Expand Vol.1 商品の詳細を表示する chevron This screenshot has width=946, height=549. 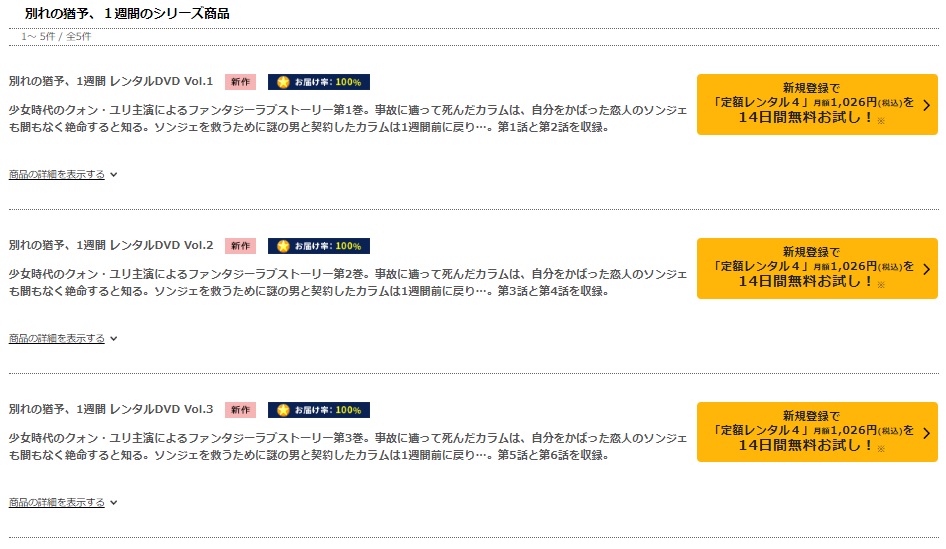point(113,175)
